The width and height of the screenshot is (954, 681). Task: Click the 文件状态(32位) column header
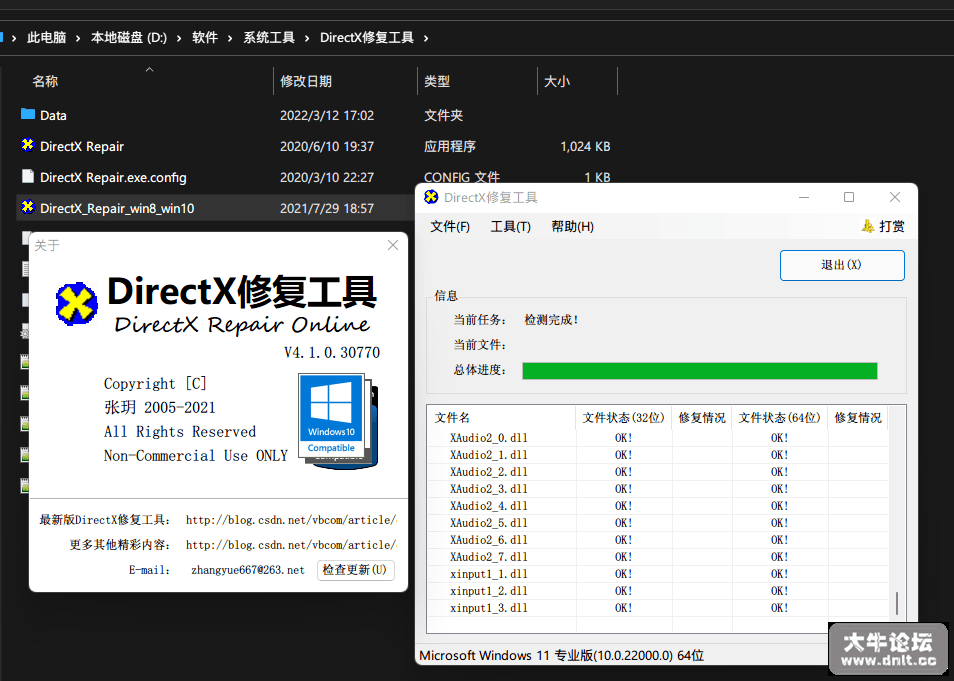(624, 418)
